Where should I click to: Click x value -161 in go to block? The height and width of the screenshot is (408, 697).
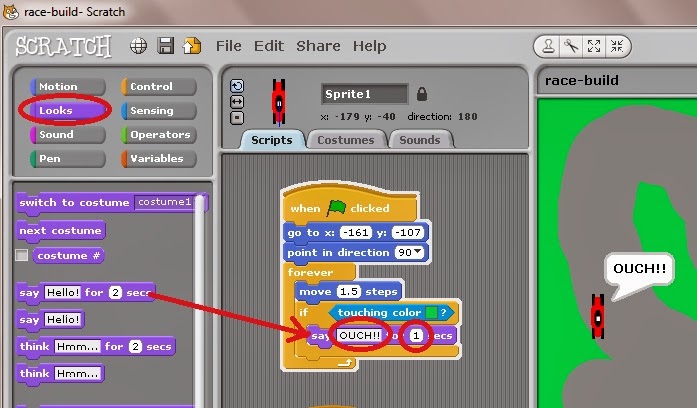pyautogui.click(x=356, y=232)
